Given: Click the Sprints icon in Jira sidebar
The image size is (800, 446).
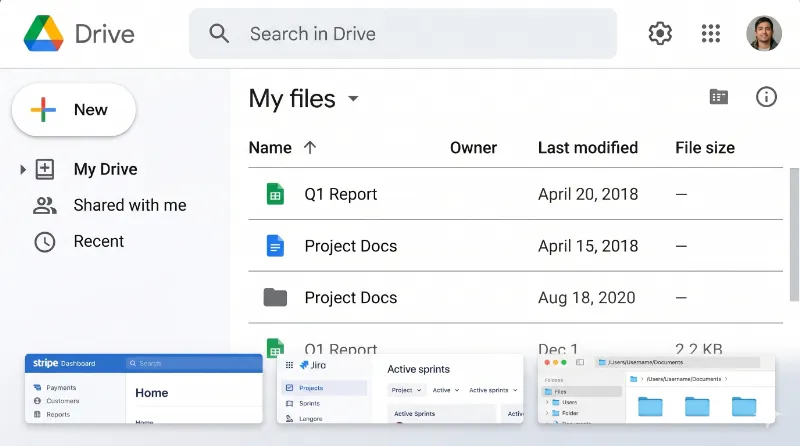Looking at the screenshot, I should [x=289, y=403].
